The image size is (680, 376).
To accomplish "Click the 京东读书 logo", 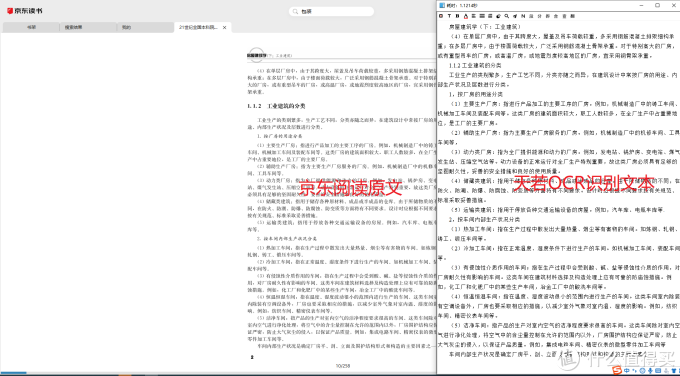I will click(x=25, y=11).
